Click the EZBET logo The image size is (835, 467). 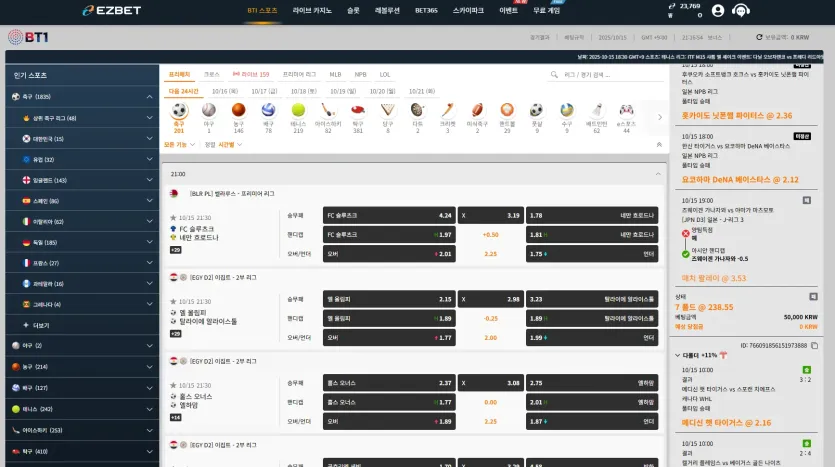pos(112,10)
